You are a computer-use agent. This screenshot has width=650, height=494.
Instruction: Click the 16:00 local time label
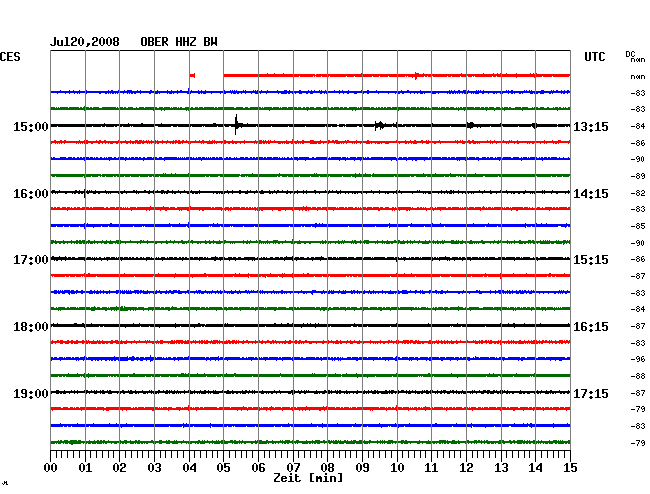click(31, 194)
